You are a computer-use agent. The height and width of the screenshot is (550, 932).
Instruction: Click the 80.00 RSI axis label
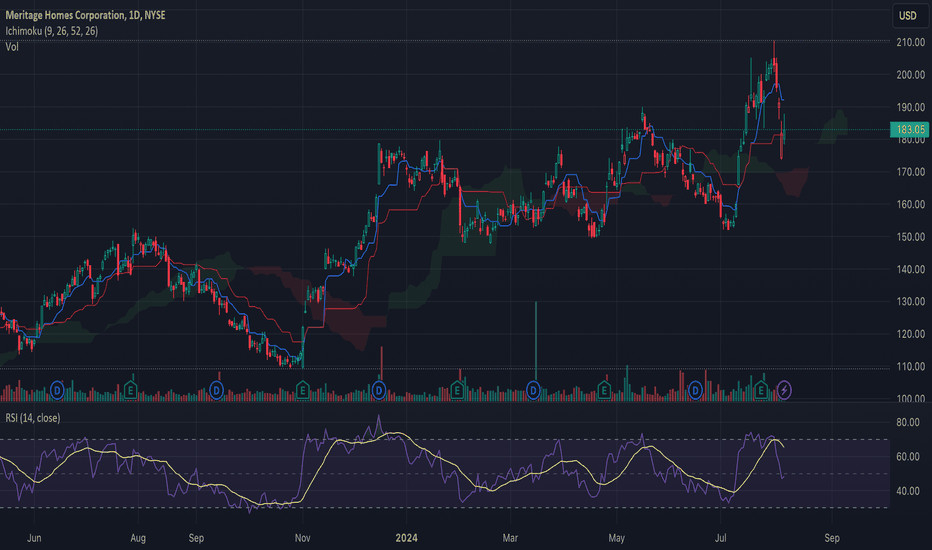(x=908, y=423)
